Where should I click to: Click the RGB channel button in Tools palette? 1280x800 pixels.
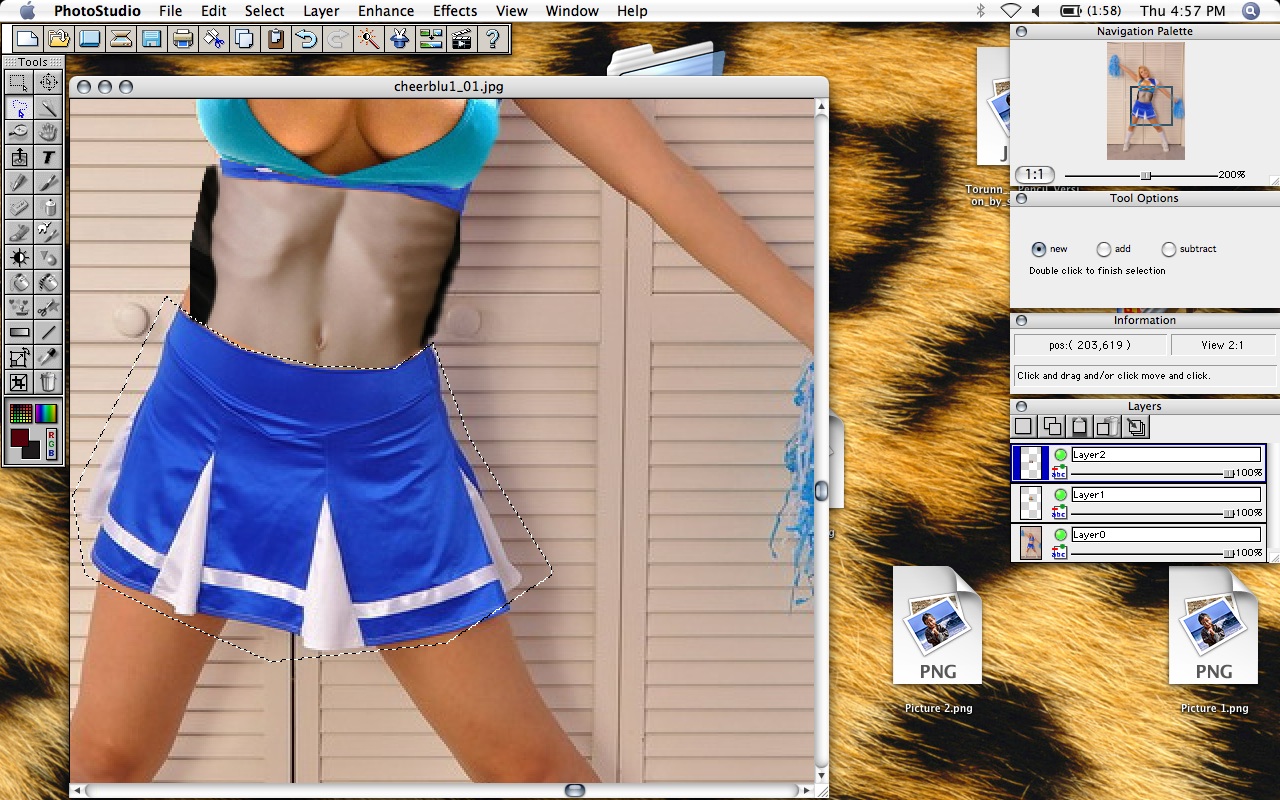point(52,443)
